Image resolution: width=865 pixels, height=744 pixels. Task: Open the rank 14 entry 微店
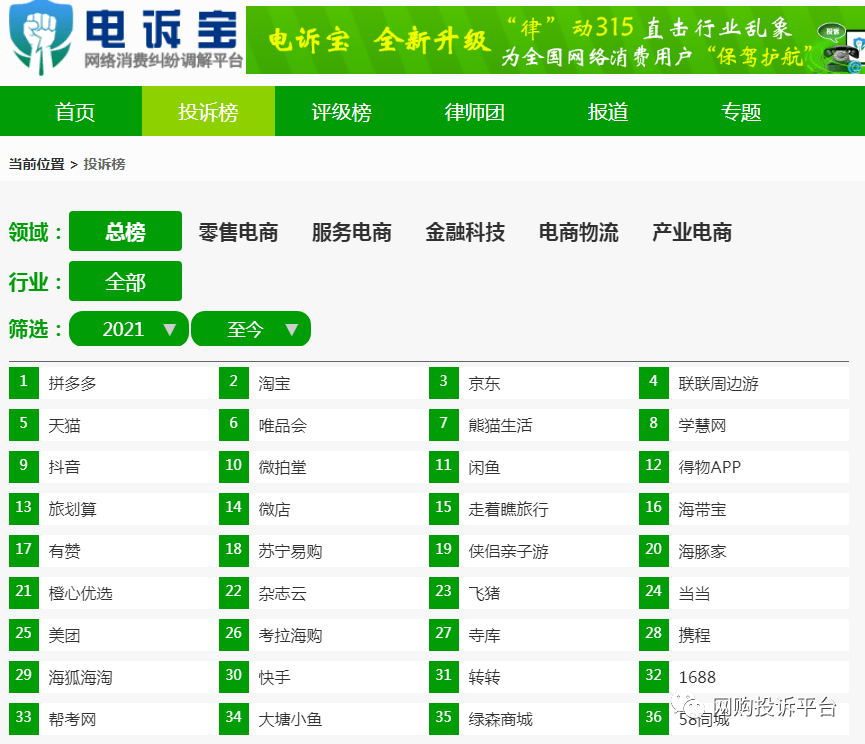click(x=274, y=509)
